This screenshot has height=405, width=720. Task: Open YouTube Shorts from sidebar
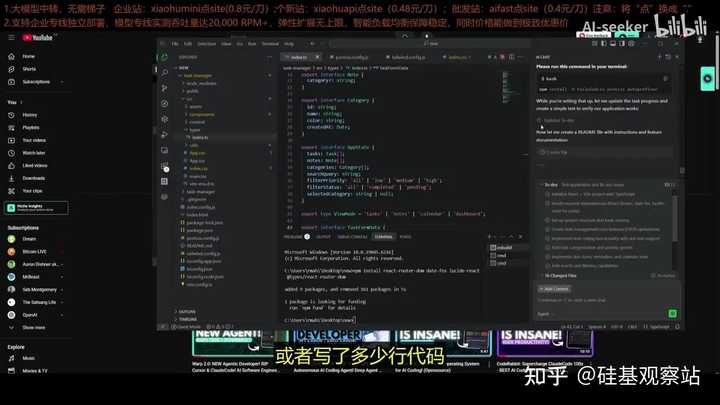point(29,69)
